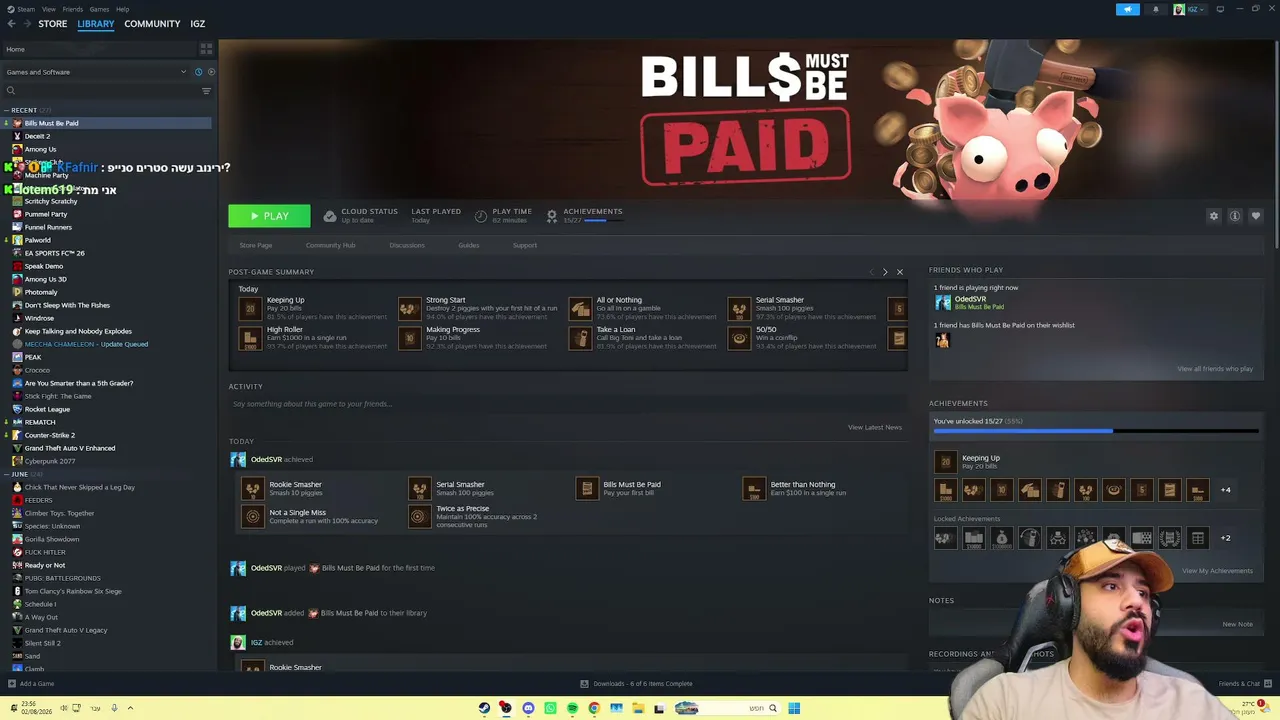Screen dimensions: 1280x720
Task: Click the activity comment input field
Action: 567,404
